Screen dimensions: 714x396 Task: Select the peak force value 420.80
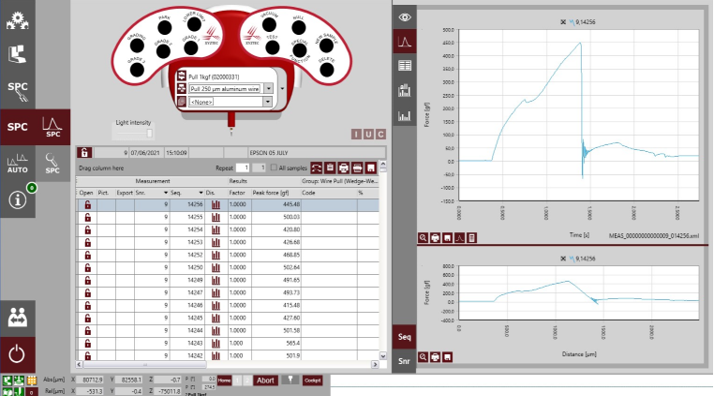click(x=291, y=230)
